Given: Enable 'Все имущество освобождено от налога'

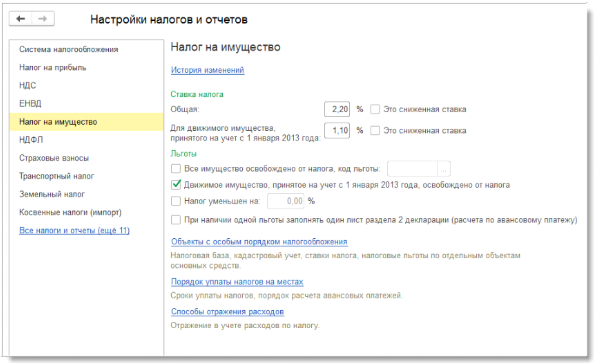Looking at the screenshot, I should (176, 169).
